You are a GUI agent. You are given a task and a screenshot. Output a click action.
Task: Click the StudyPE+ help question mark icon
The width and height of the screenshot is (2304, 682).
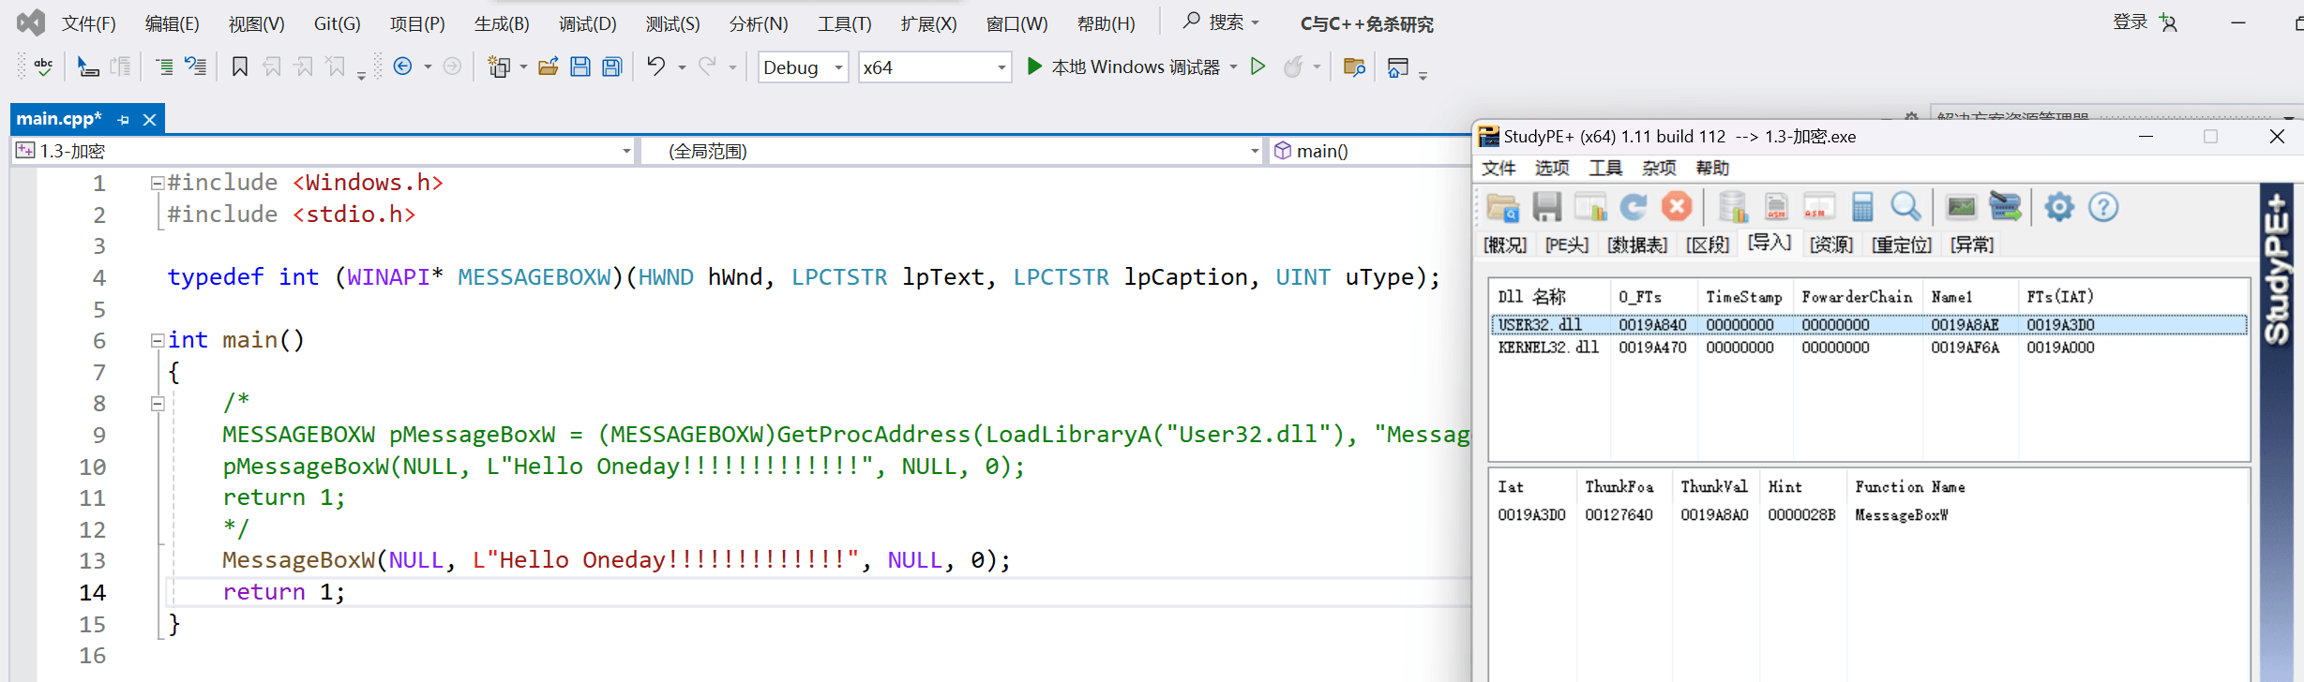pyautogui.click(x=2103, y=208)
